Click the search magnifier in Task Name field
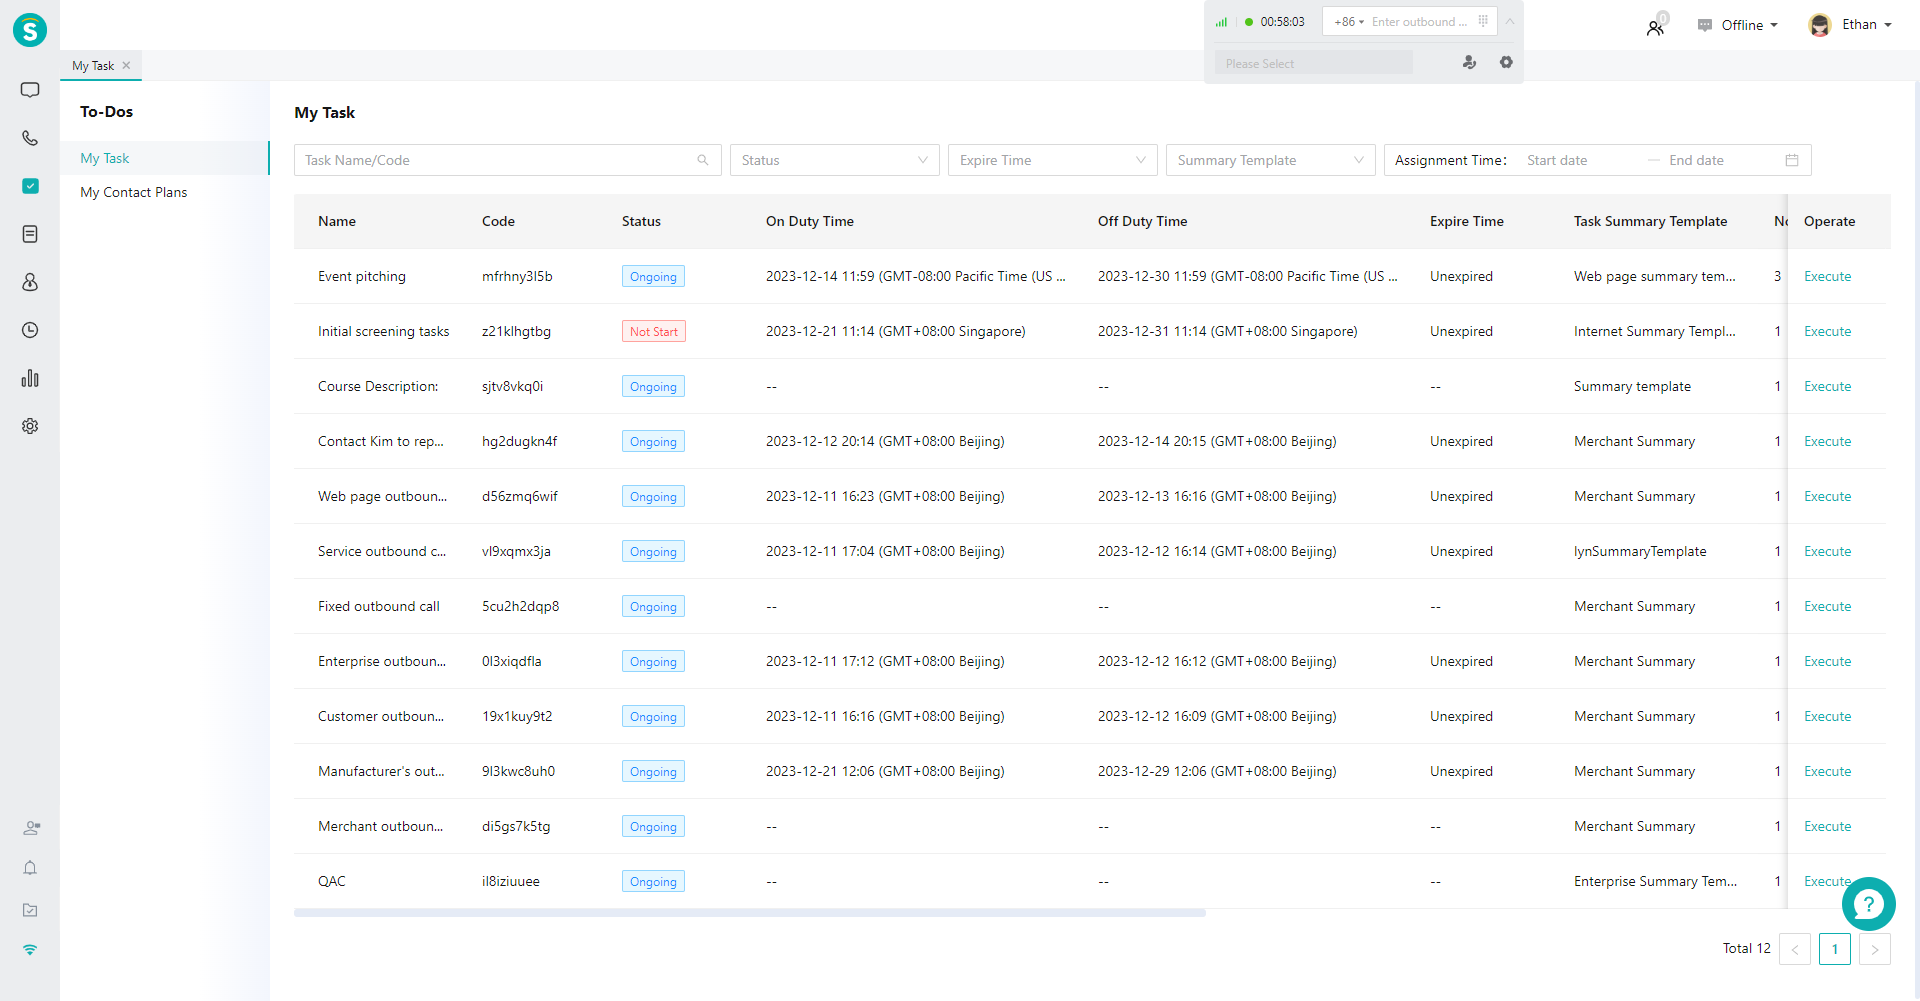1920x1001 pixels. click(703, 160)
